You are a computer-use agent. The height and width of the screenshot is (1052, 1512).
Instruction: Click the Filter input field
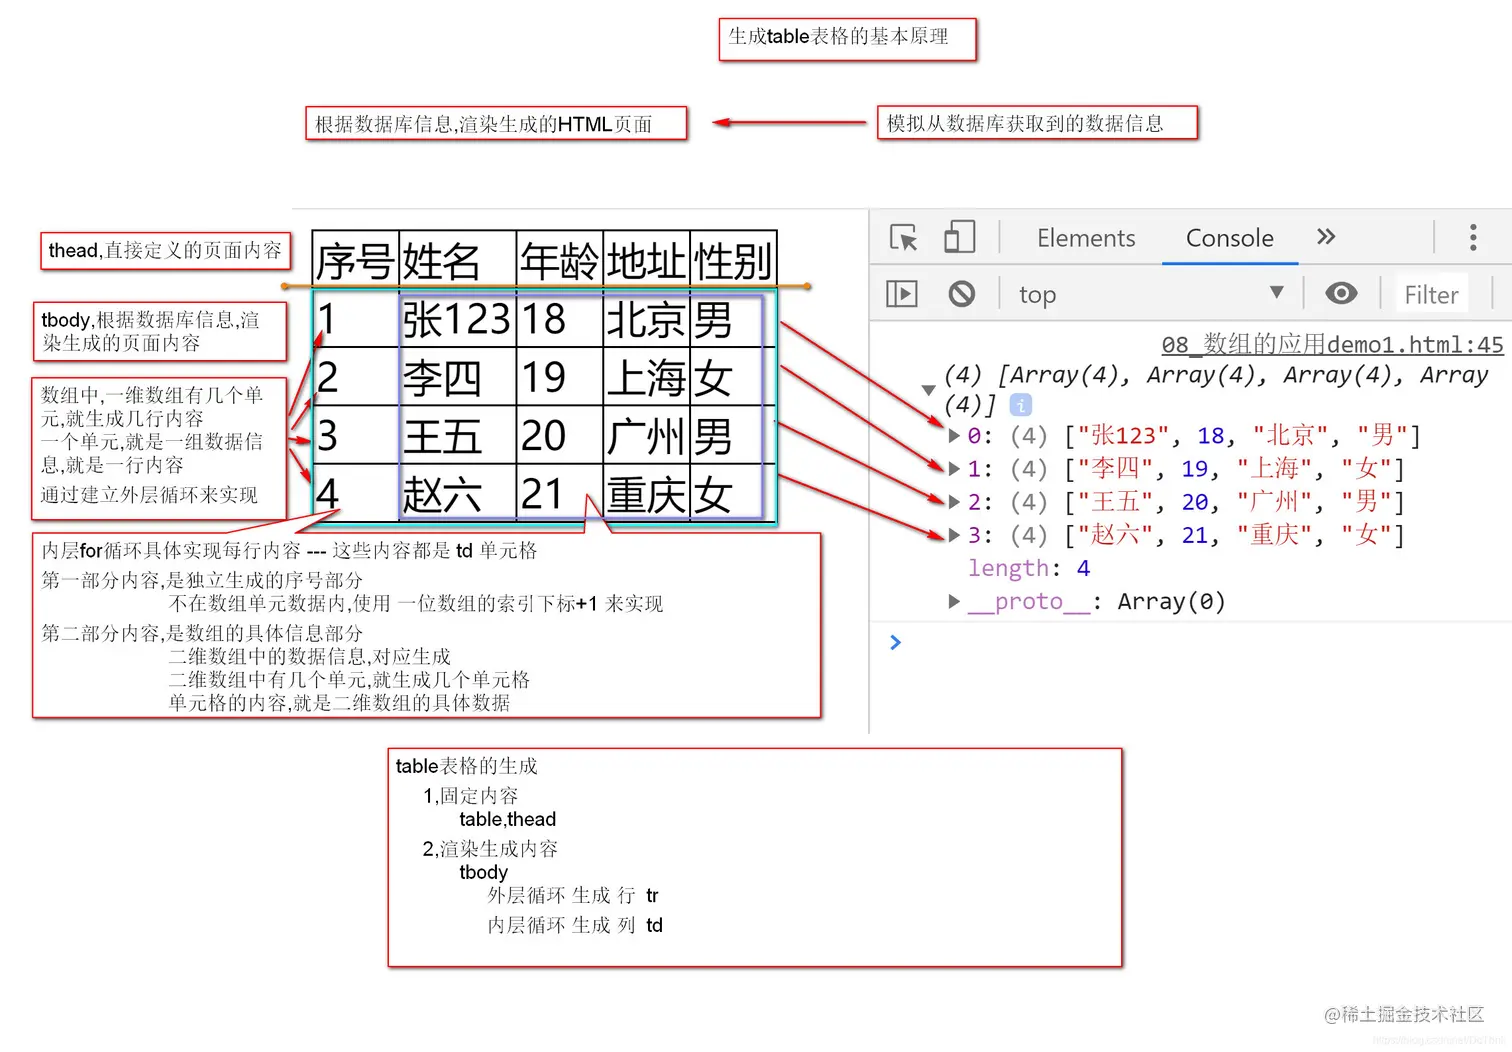click(x=1431, y=293)
